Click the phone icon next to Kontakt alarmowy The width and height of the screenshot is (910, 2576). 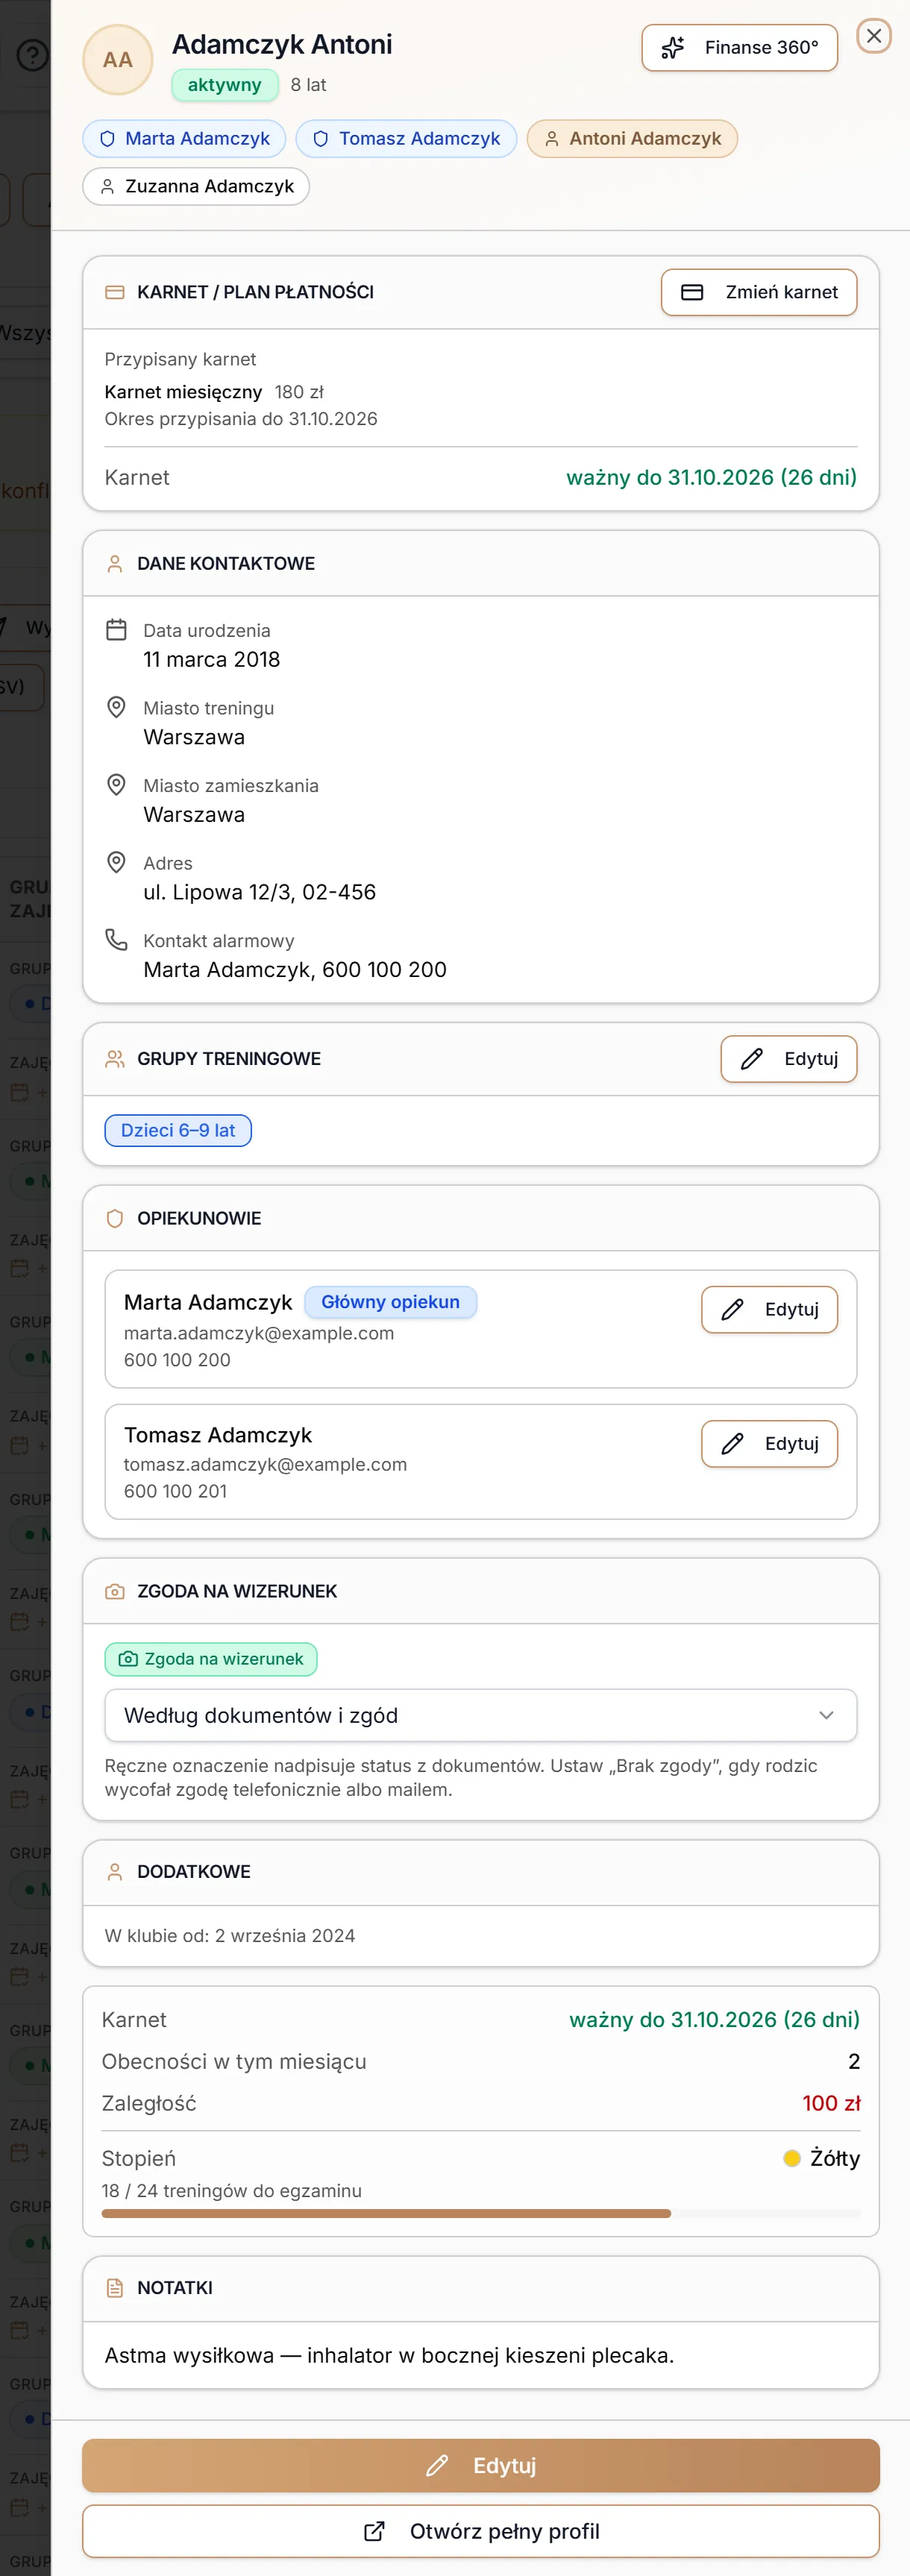(116, 940)
